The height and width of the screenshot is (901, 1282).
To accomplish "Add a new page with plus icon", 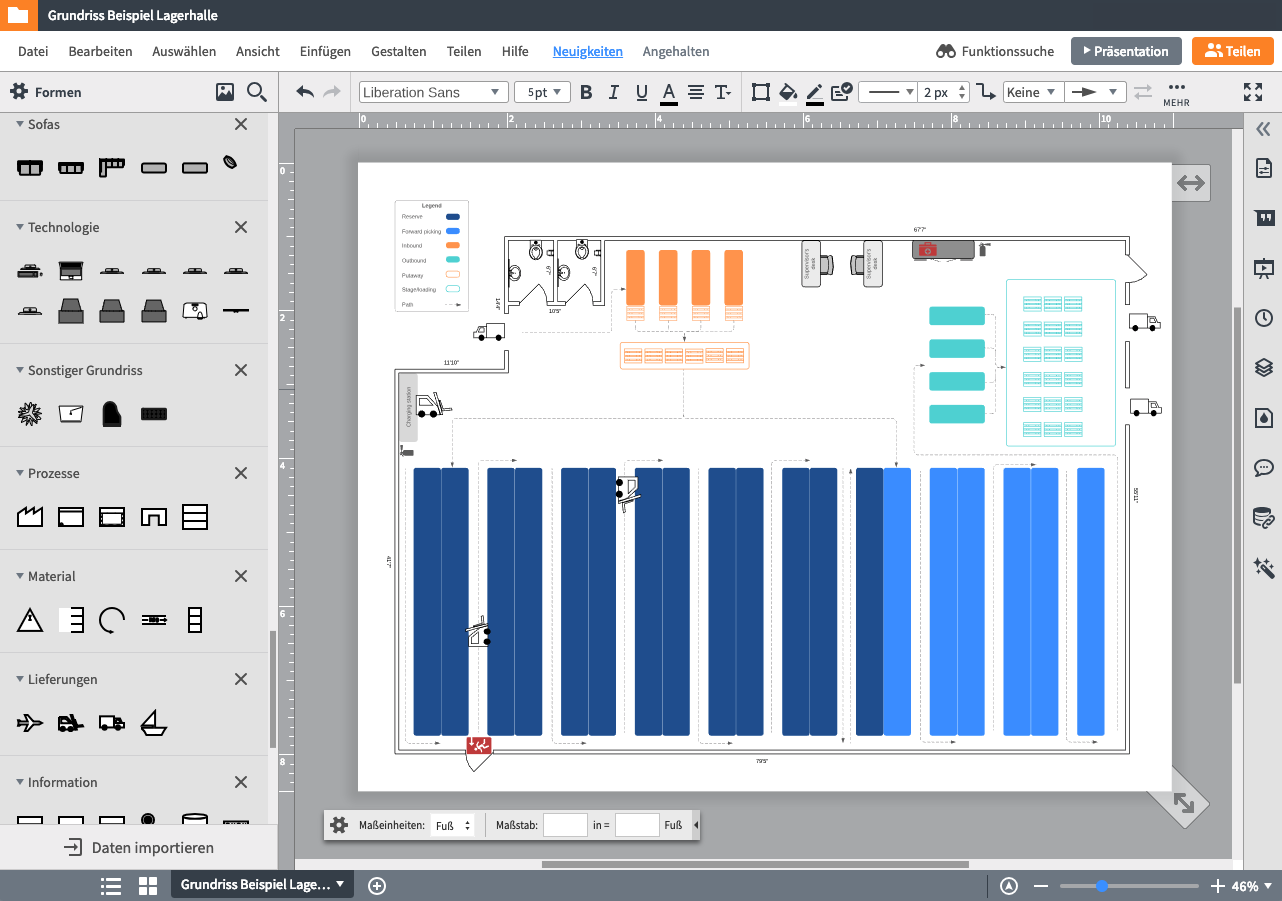I will tap(377, 885).
